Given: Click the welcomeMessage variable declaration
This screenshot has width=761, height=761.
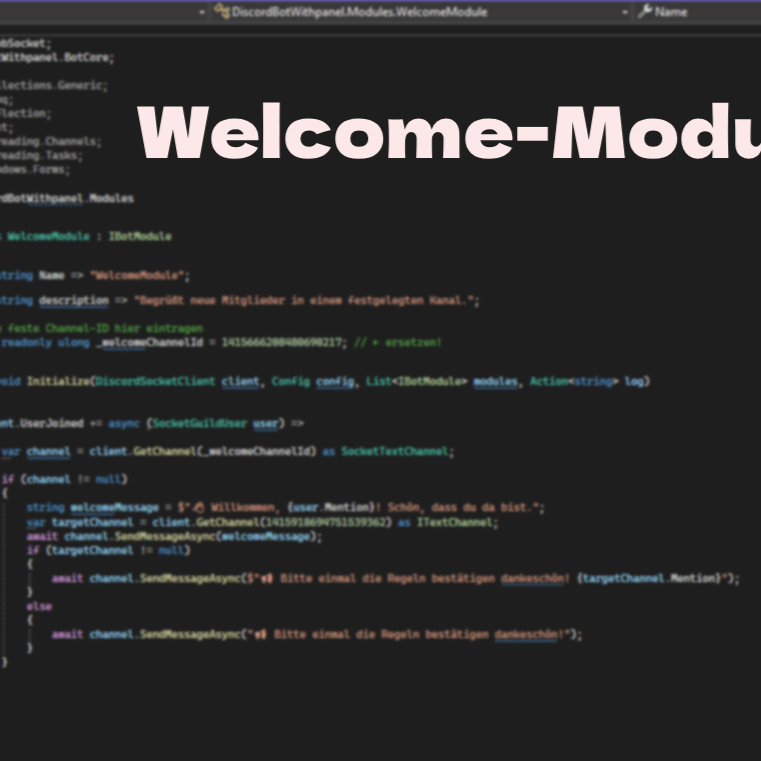Looking at the screenshot, I should click(x=107, y=507).
